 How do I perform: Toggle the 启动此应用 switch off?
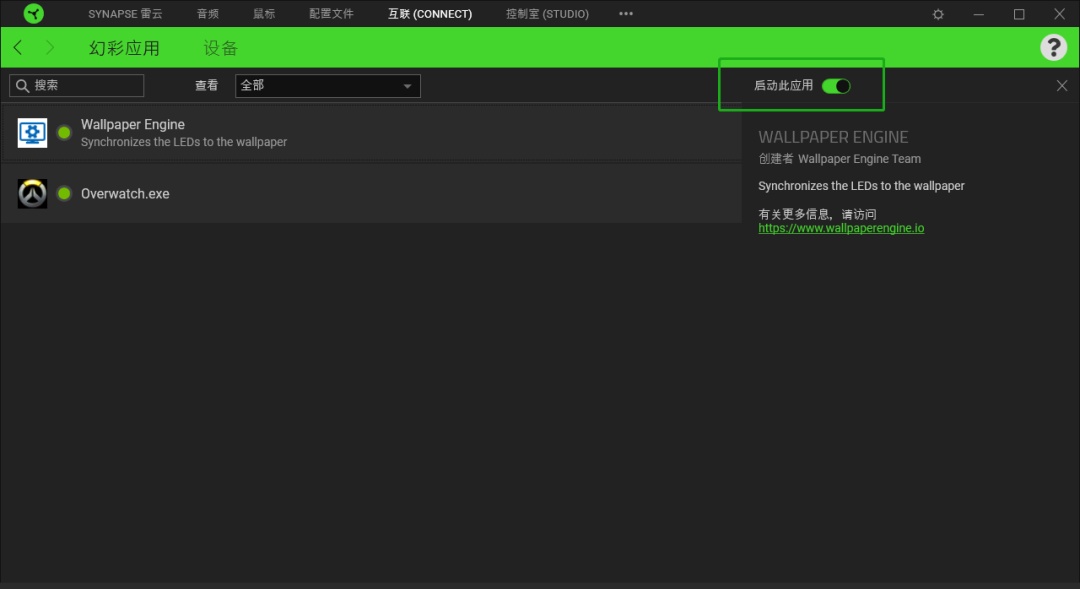(836, 86)
